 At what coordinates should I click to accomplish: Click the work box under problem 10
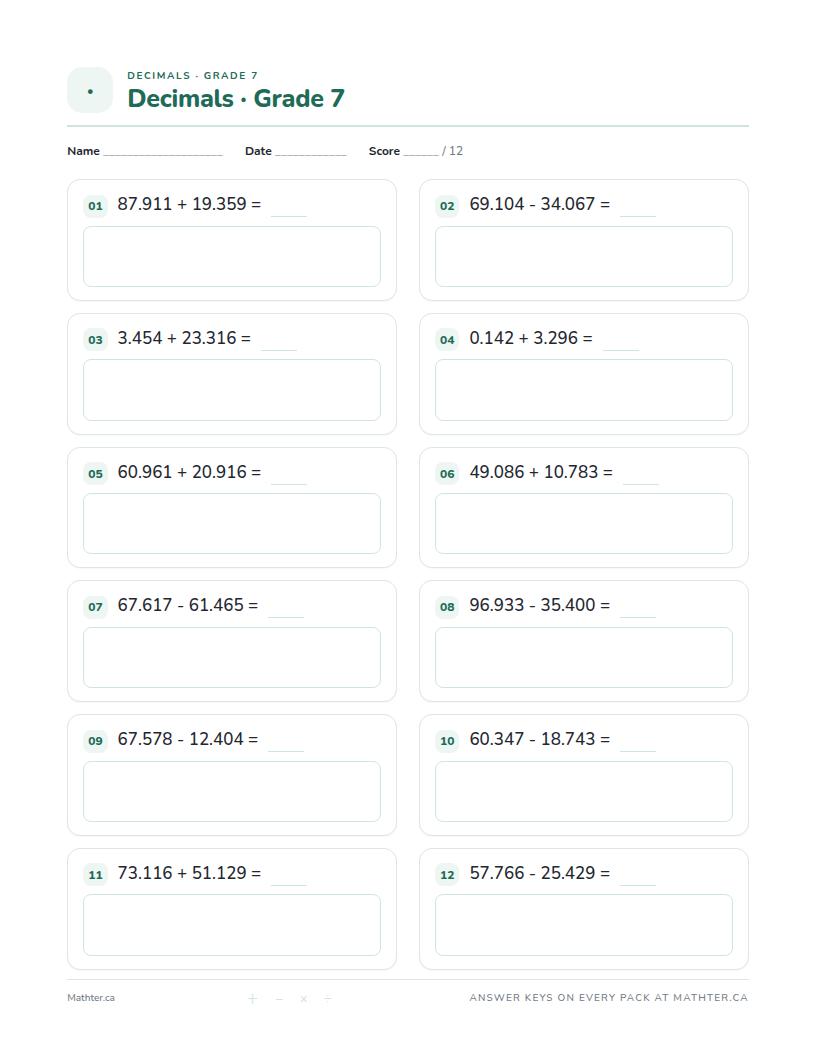coord(584,791)
